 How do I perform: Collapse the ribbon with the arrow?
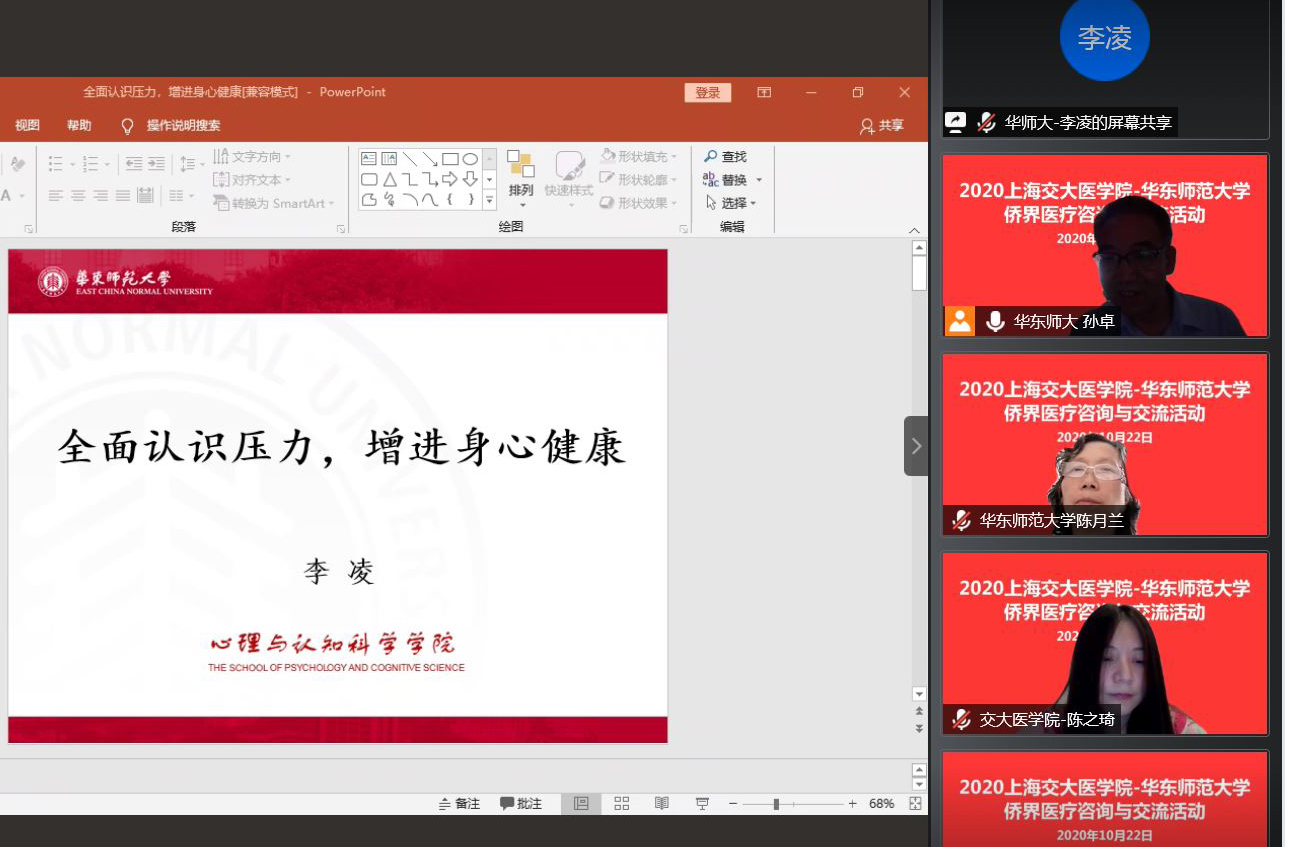[x=915, y=230]
